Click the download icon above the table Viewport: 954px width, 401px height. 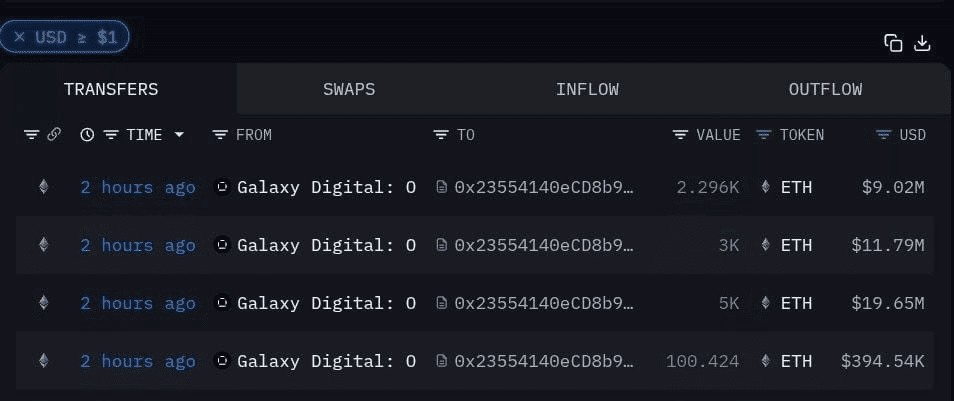923,42
